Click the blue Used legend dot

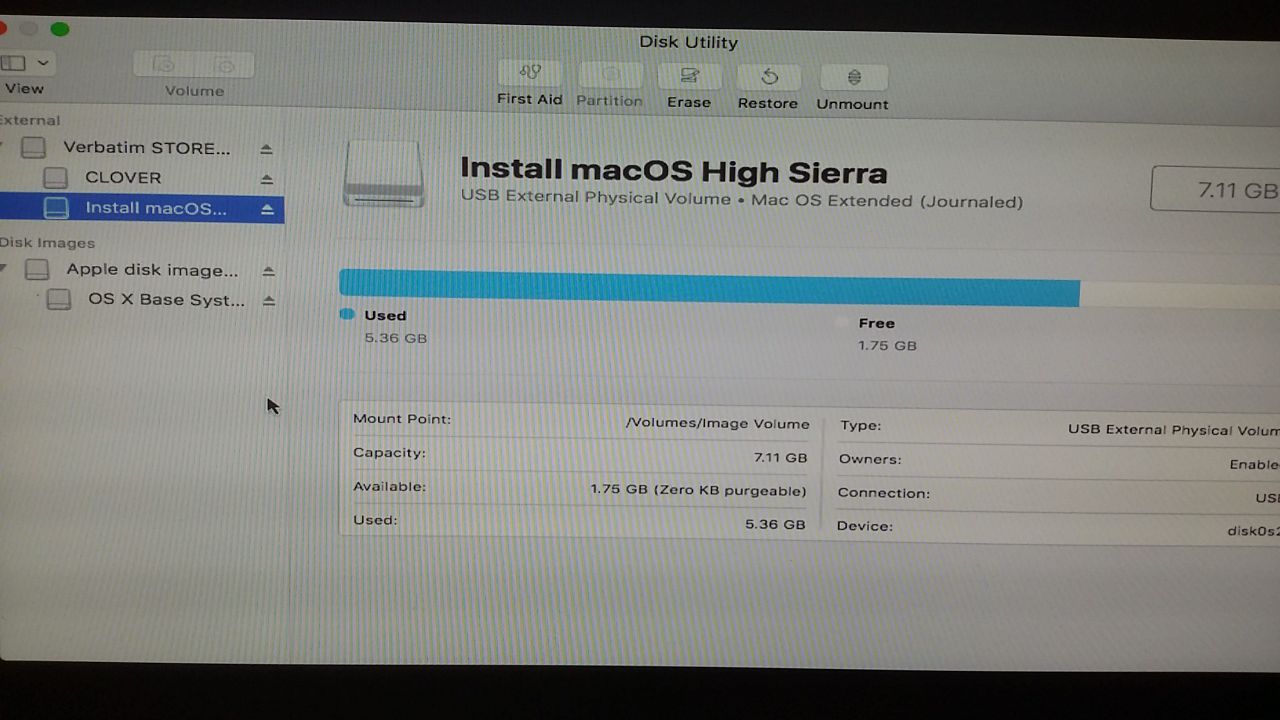click(347, 314)
